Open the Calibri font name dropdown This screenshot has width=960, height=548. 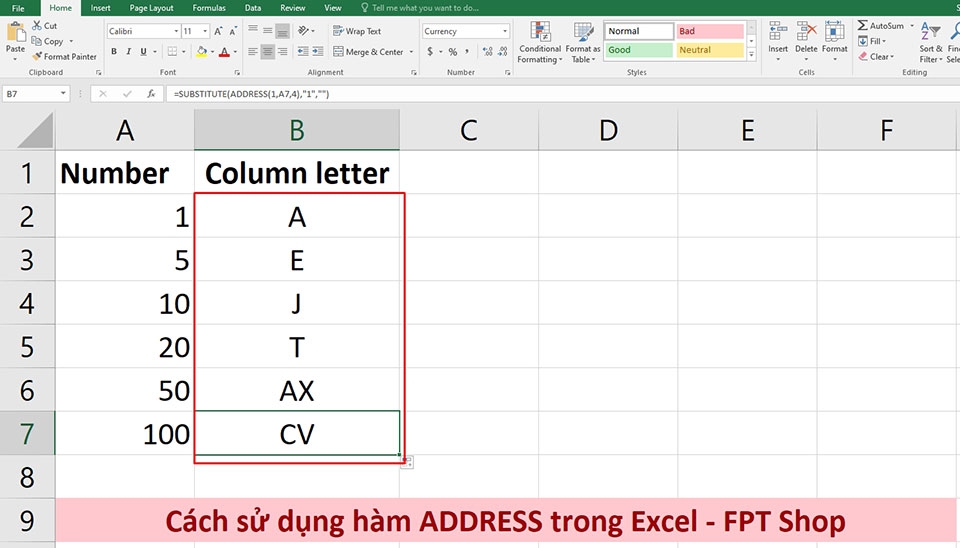(x=176, y=31)
